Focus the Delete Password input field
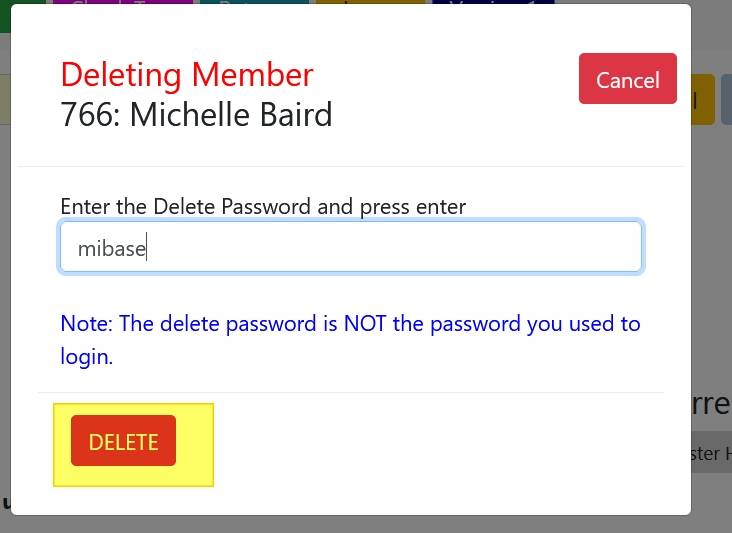Image resolution: width=732 pixels, height=533 pixels. click(350, 247)
